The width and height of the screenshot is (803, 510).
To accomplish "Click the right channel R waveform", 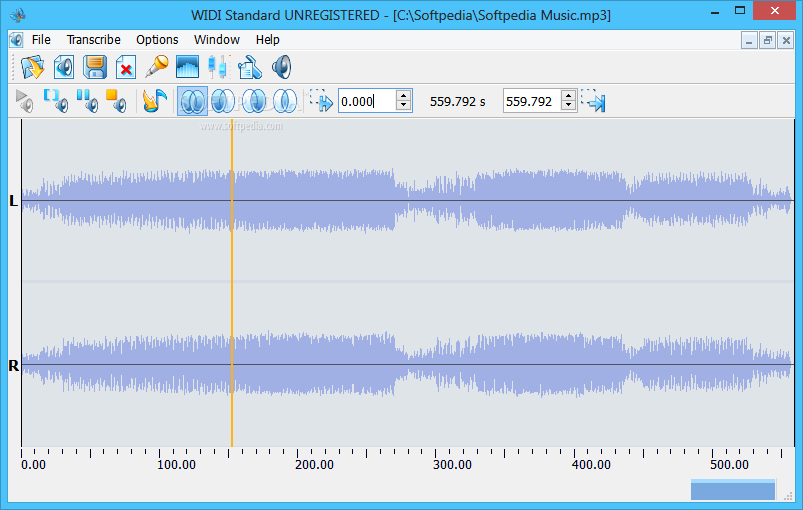I will click(x=407, y=365).
